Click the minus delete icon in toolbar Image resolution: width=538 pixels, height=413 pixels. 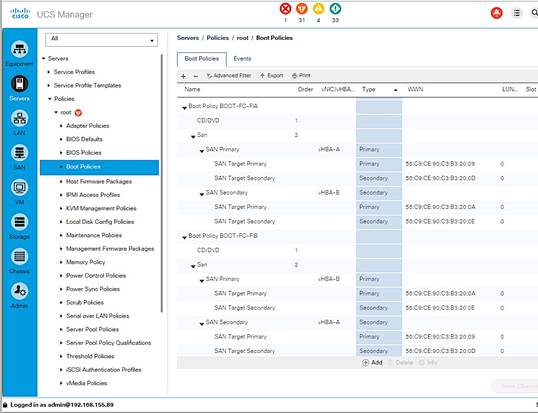196,76
